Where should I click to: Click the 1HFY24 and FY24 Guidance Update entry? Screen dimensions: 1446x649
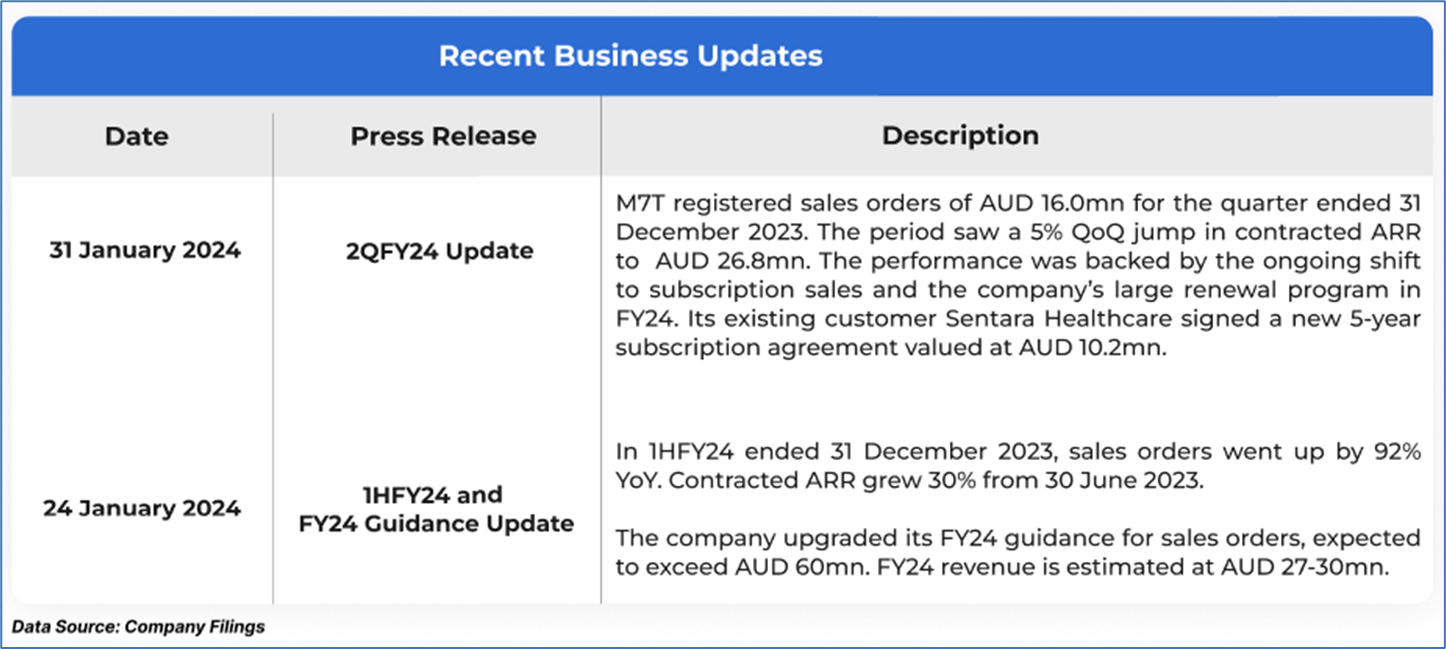436,509
